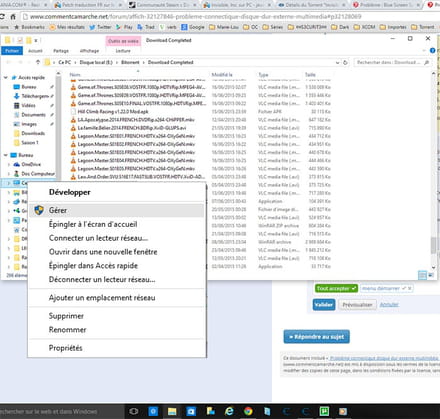Collapse the Accès rapide tree node
Screen dimensions: 440x419
6,77
